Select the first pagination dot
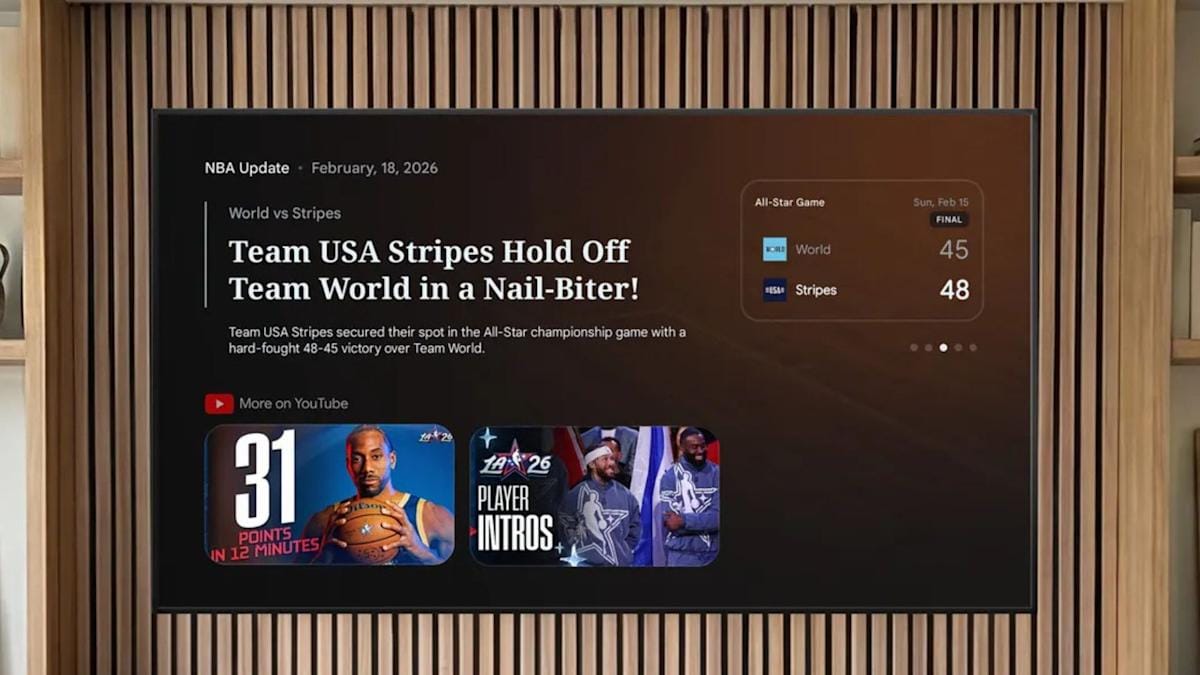1200x675 pixels. point(913,347)
